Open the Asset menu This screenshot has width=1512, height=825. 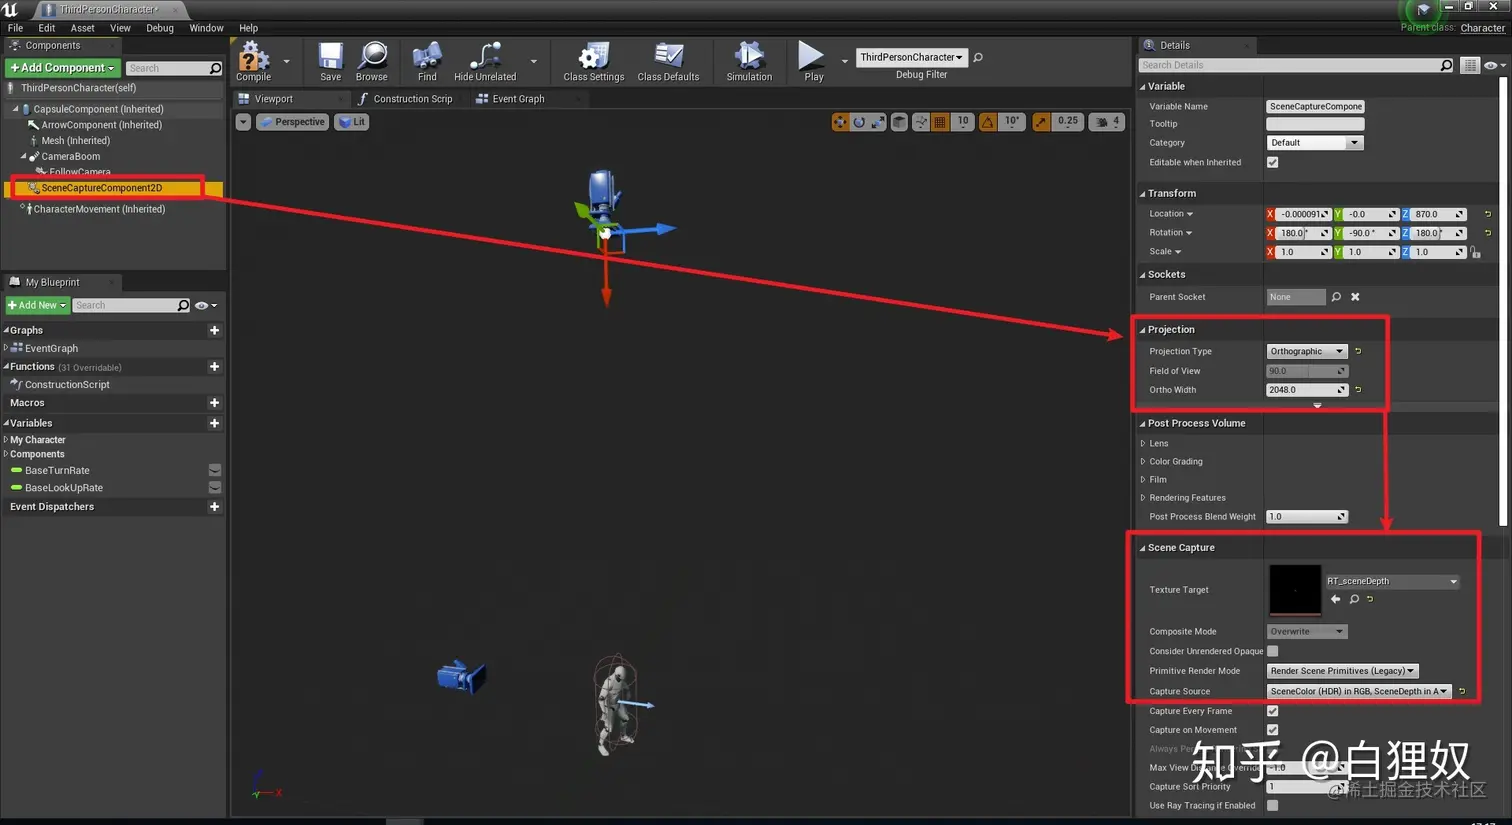[83, 28]
